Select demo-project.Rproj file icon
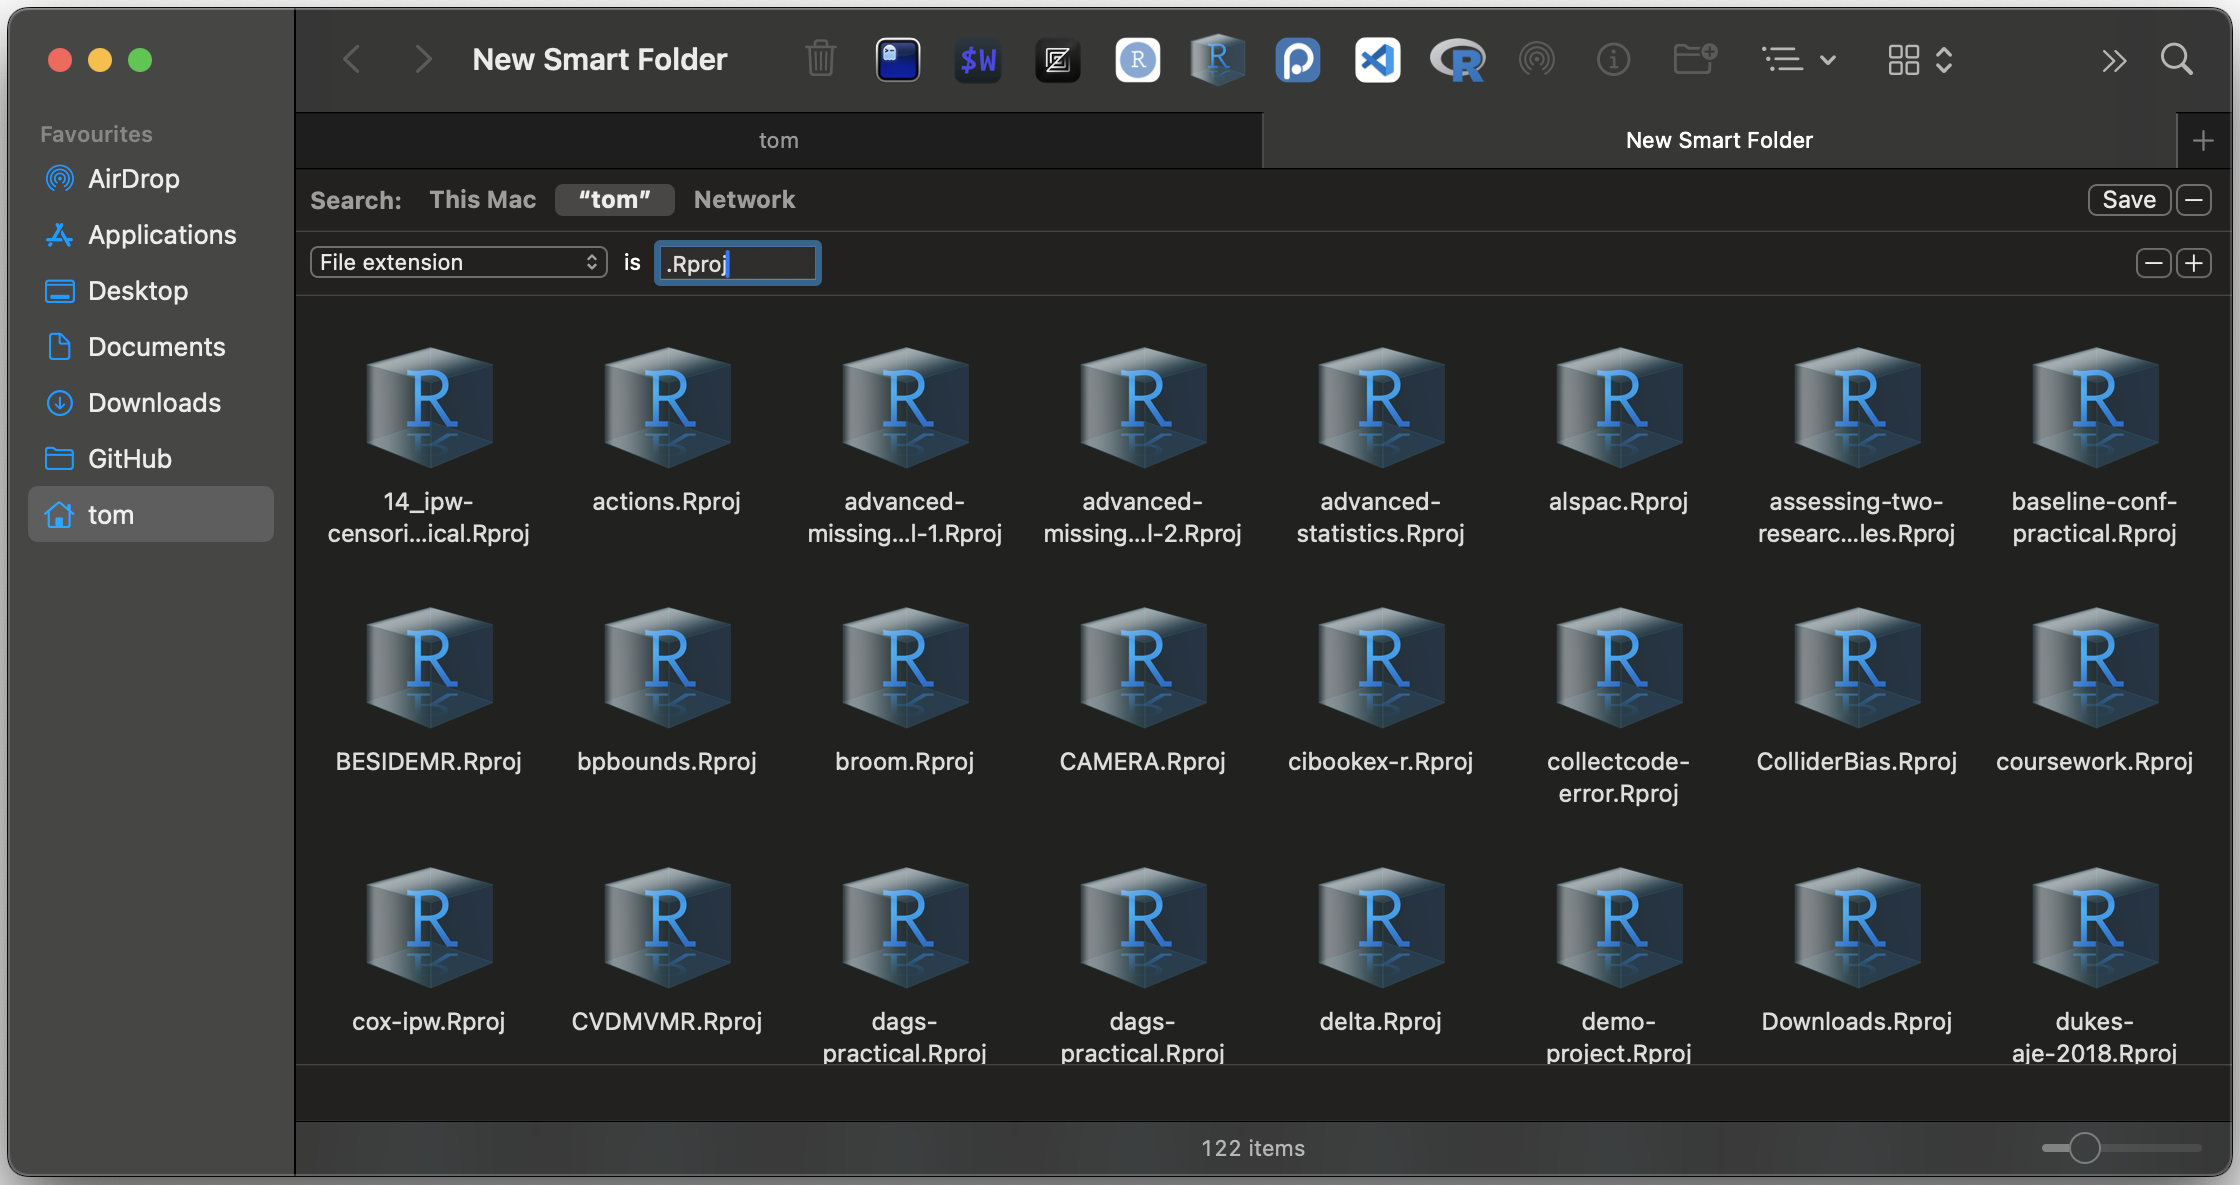The height and width of the screenshot is (1185, 2240). point(1619,927)
